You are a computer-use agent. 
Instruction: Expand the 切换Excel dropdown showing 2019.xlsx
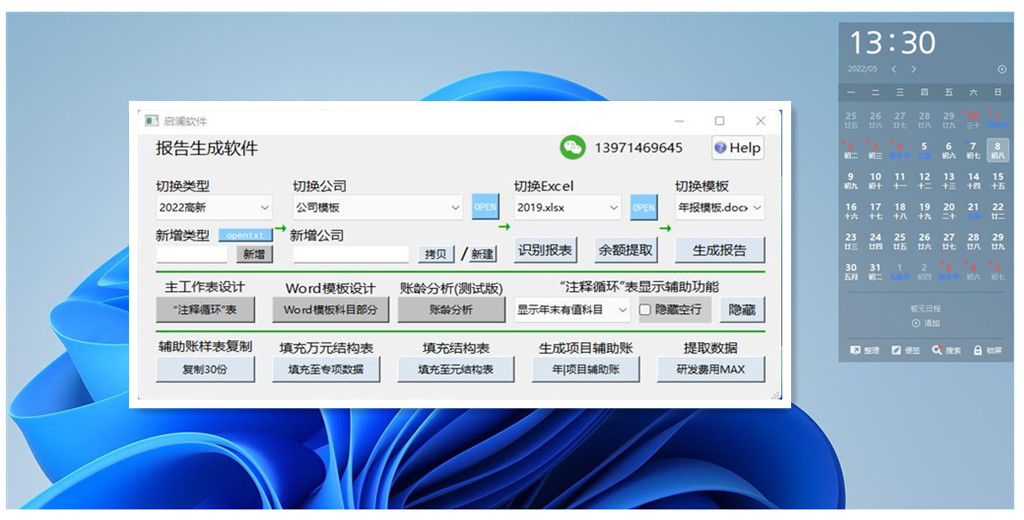point(567,208)
